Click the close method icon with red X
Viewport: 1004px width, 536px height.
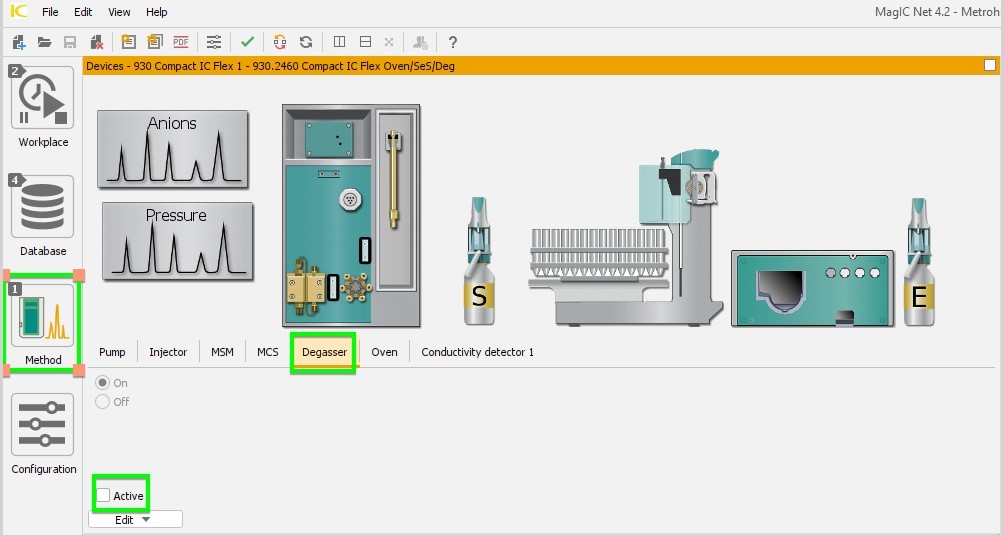coord(97,42)
